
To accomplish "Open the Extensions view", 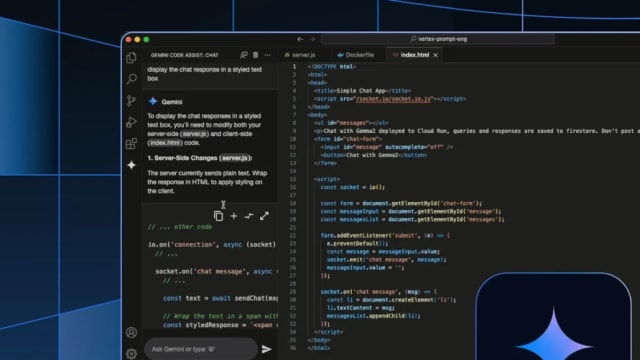I will 131,144.
